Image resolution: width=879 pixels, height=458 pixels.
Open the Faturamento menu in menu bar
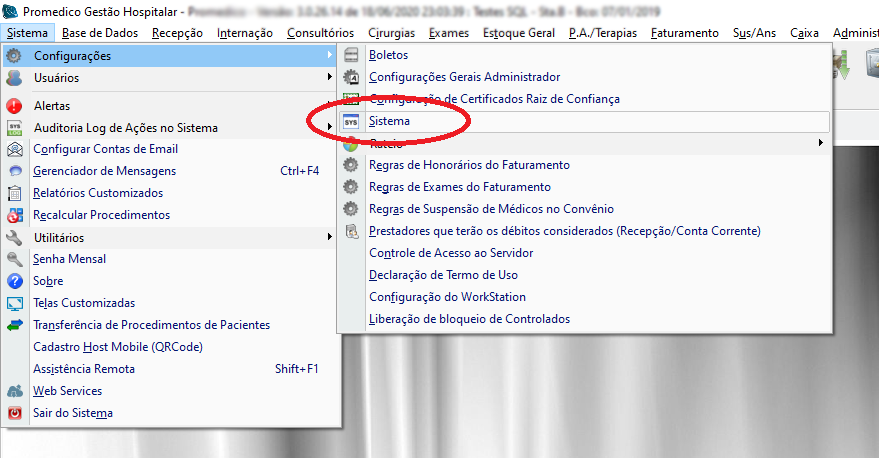tap(684, 33)
